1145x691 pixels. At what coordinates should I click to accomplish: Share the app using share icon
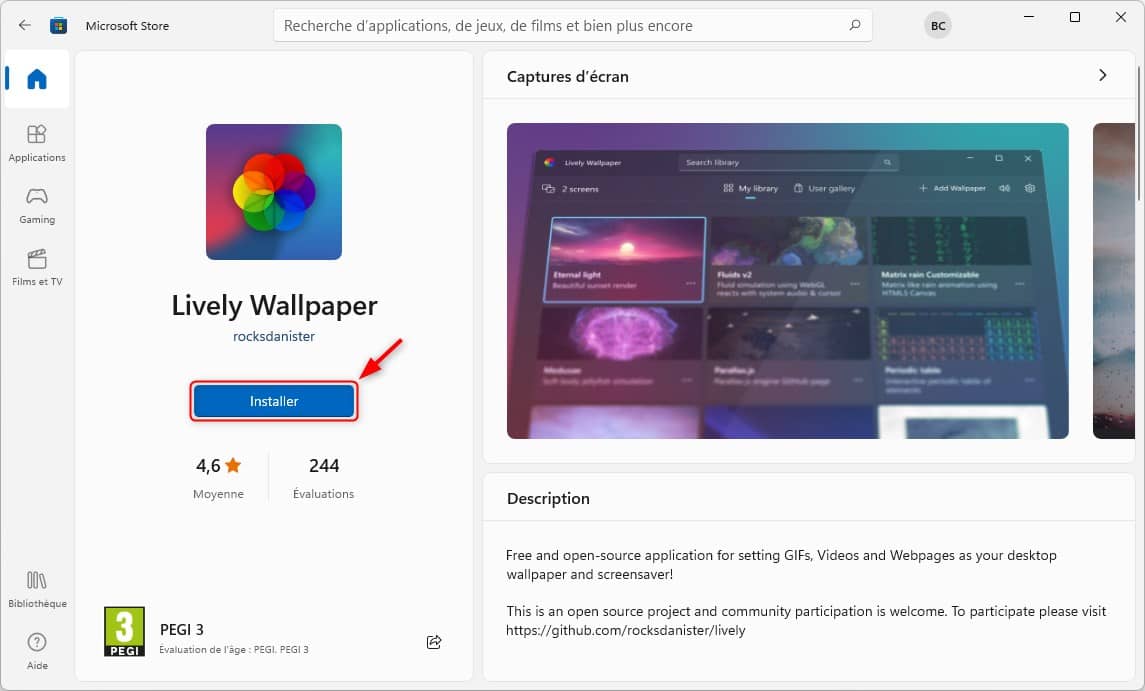click(434, 642)
